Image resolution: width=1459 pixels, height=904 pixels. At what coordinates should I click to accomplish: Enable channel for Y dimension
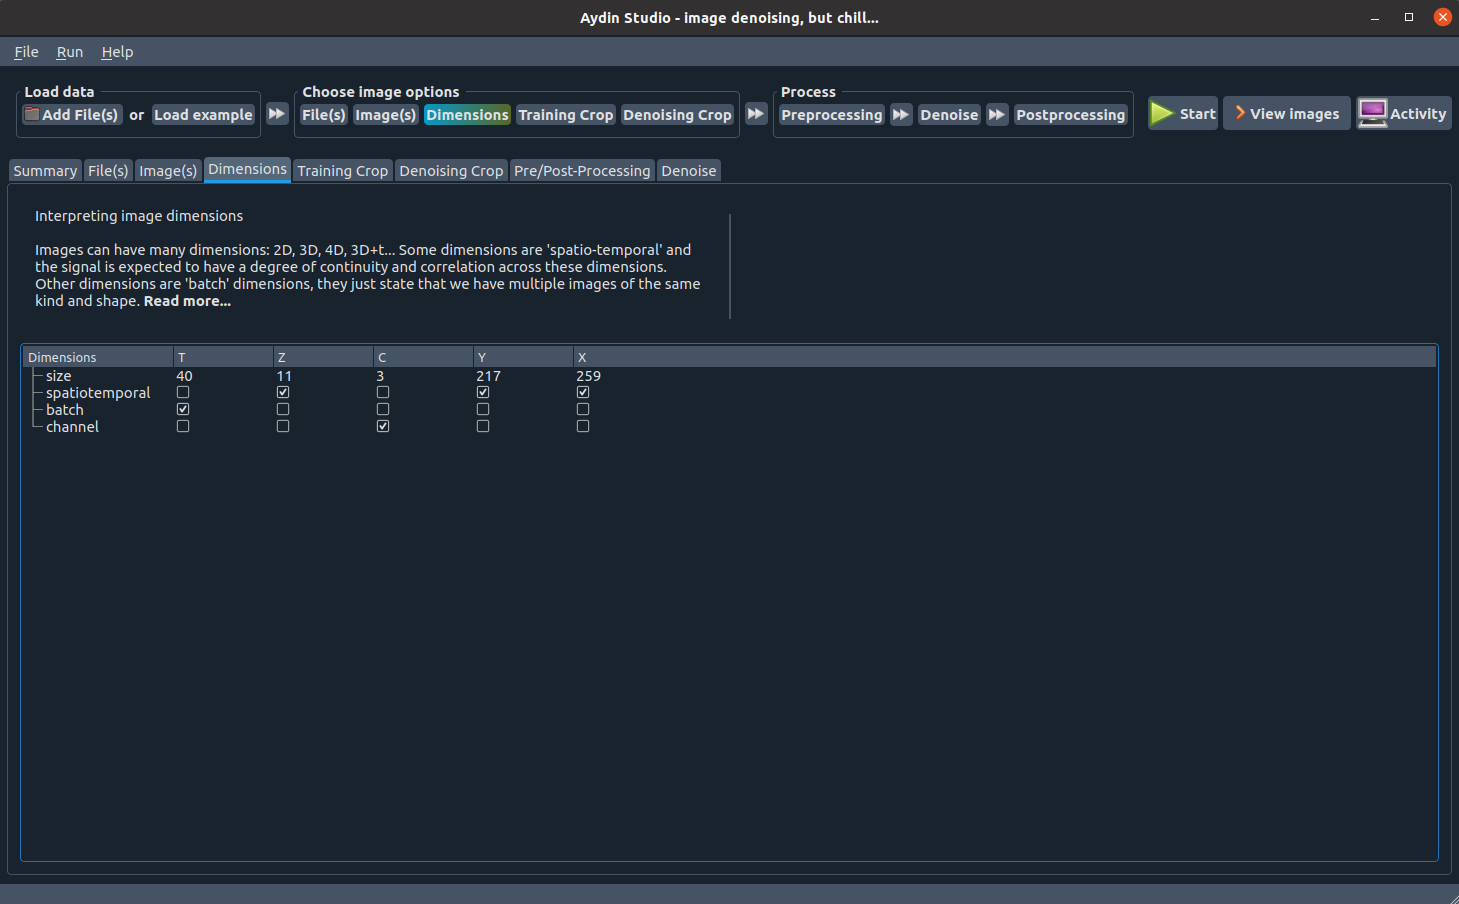coord(483,426)
